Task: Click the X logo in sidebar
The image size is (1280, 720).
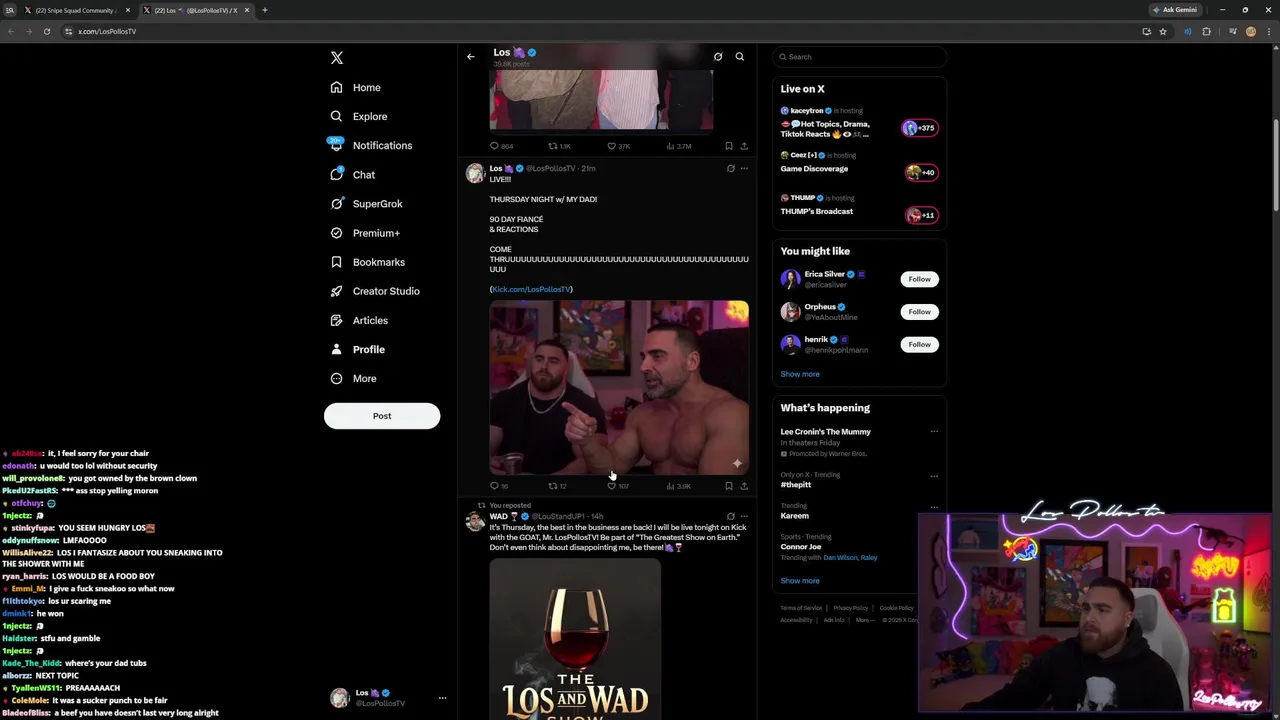Action: 337,58
